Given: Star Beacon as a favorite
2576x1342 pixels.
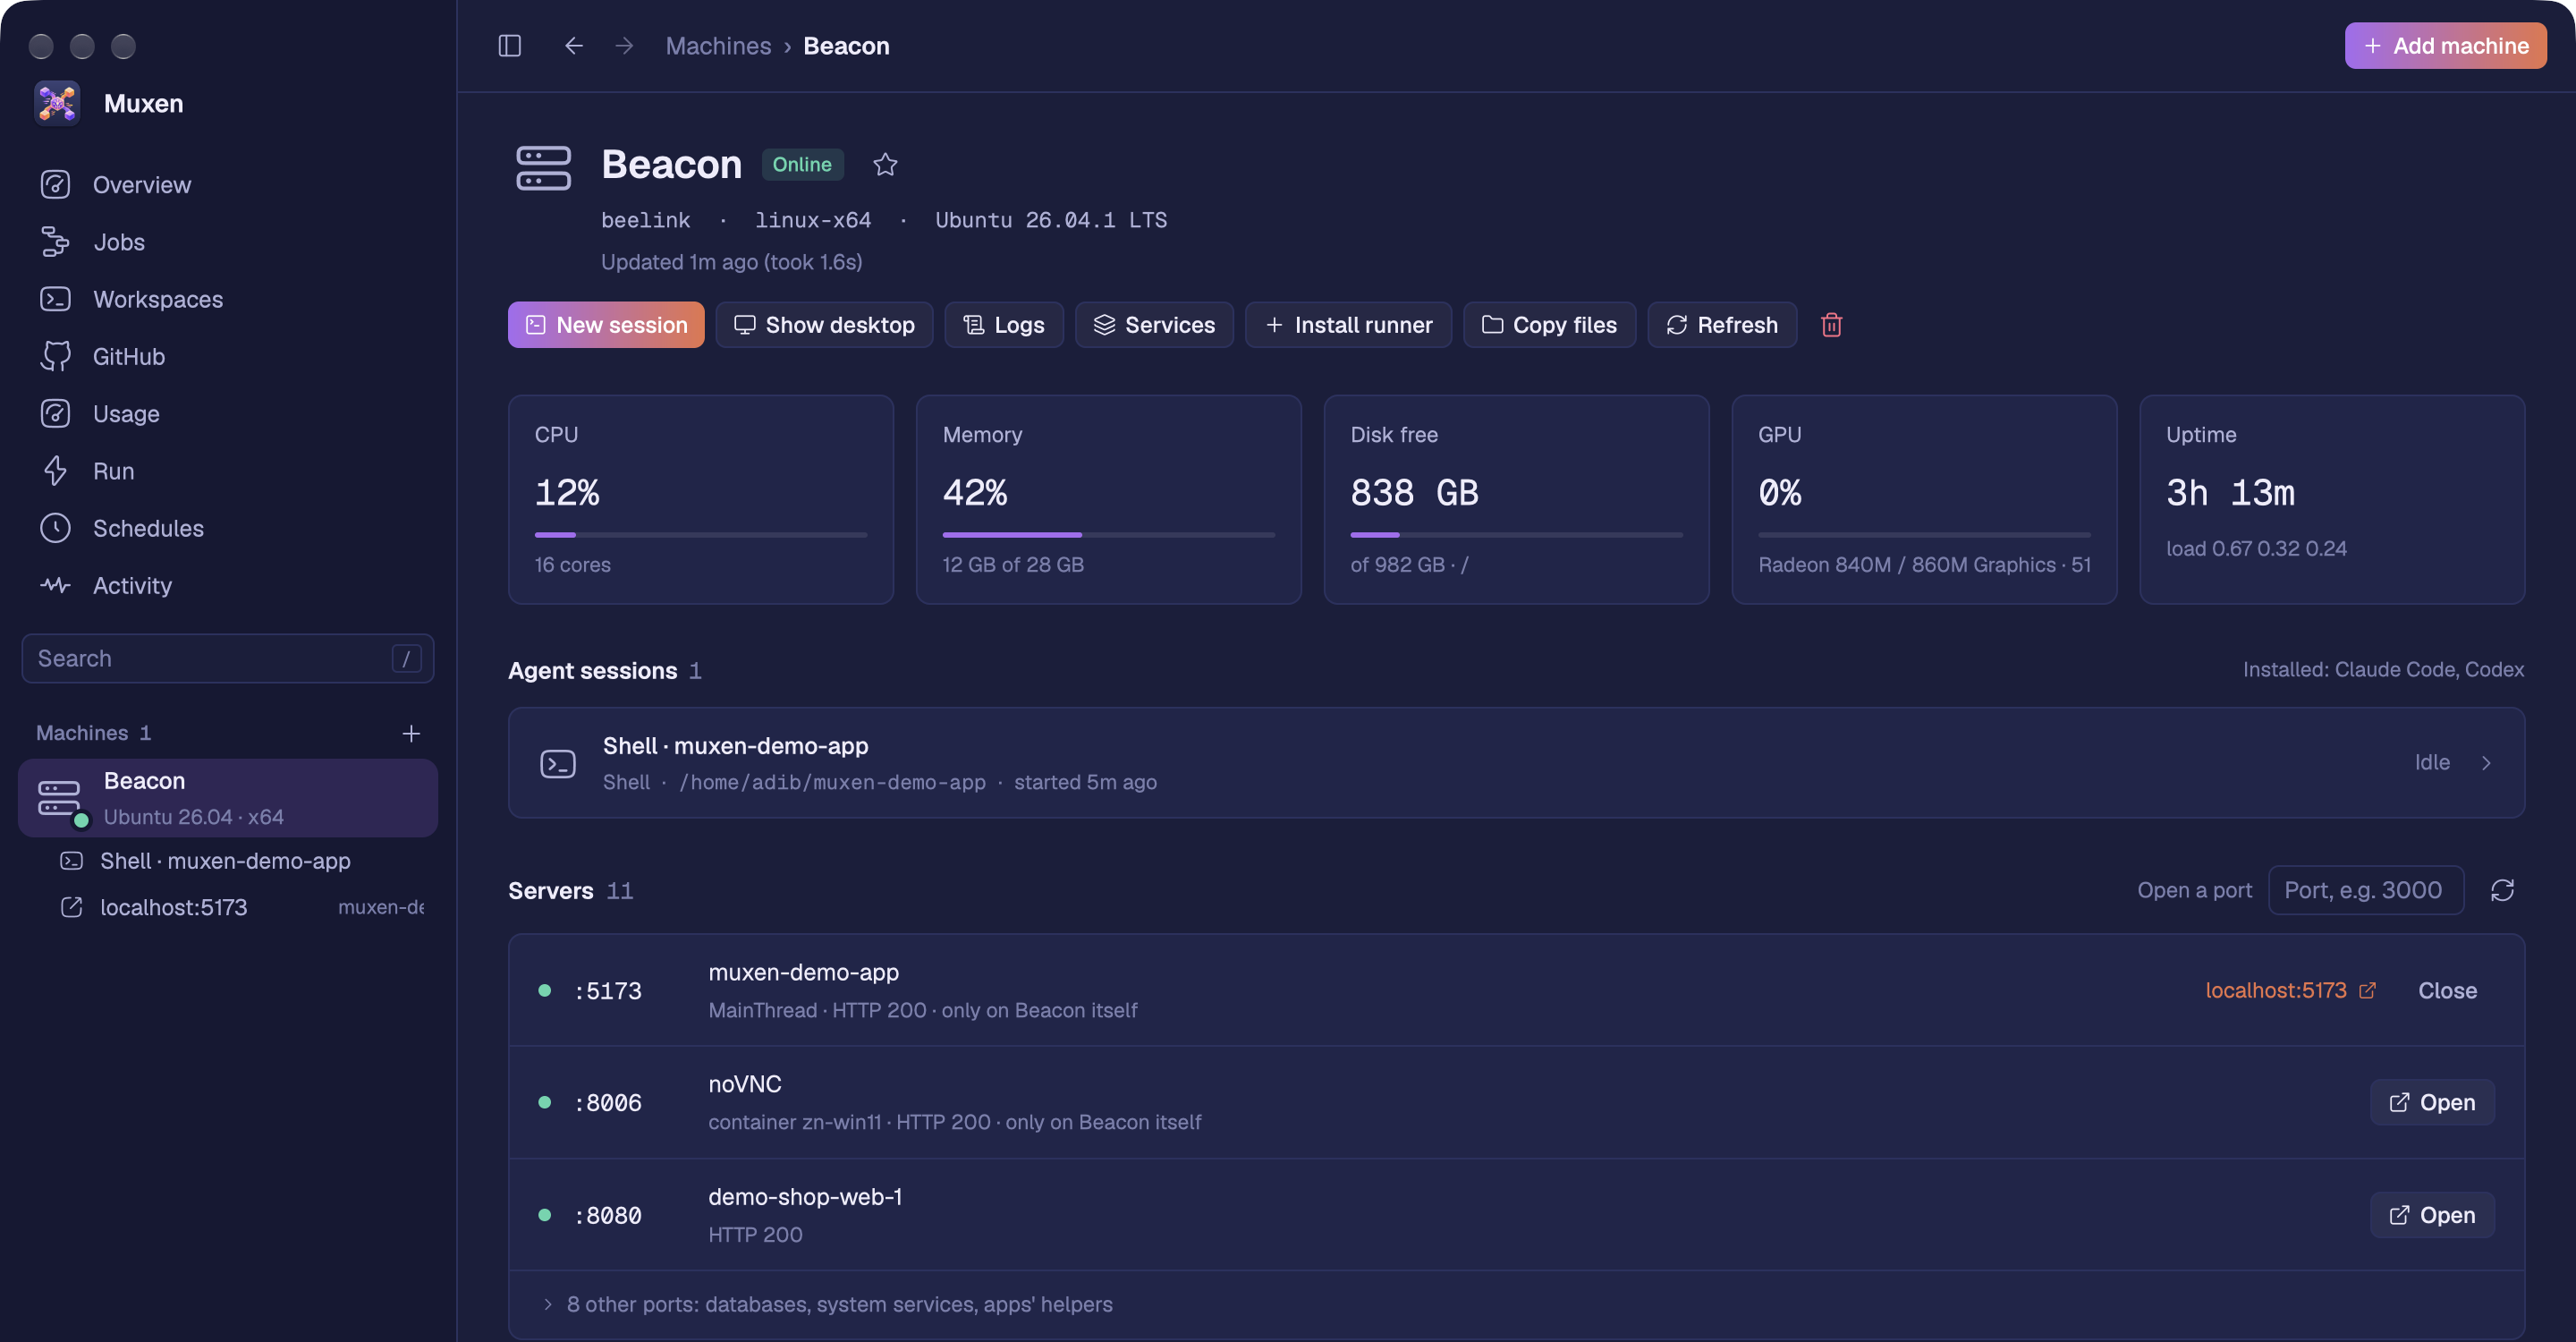Looking at the screenshot, I should [x=885, y=164].
